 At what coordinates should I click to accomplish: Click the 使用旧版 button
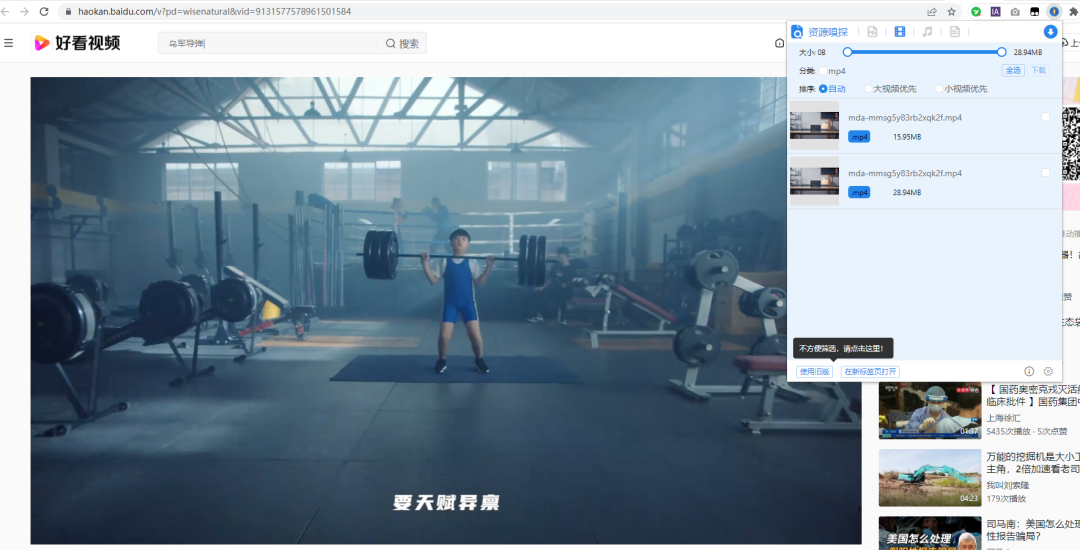coord(814,371)
